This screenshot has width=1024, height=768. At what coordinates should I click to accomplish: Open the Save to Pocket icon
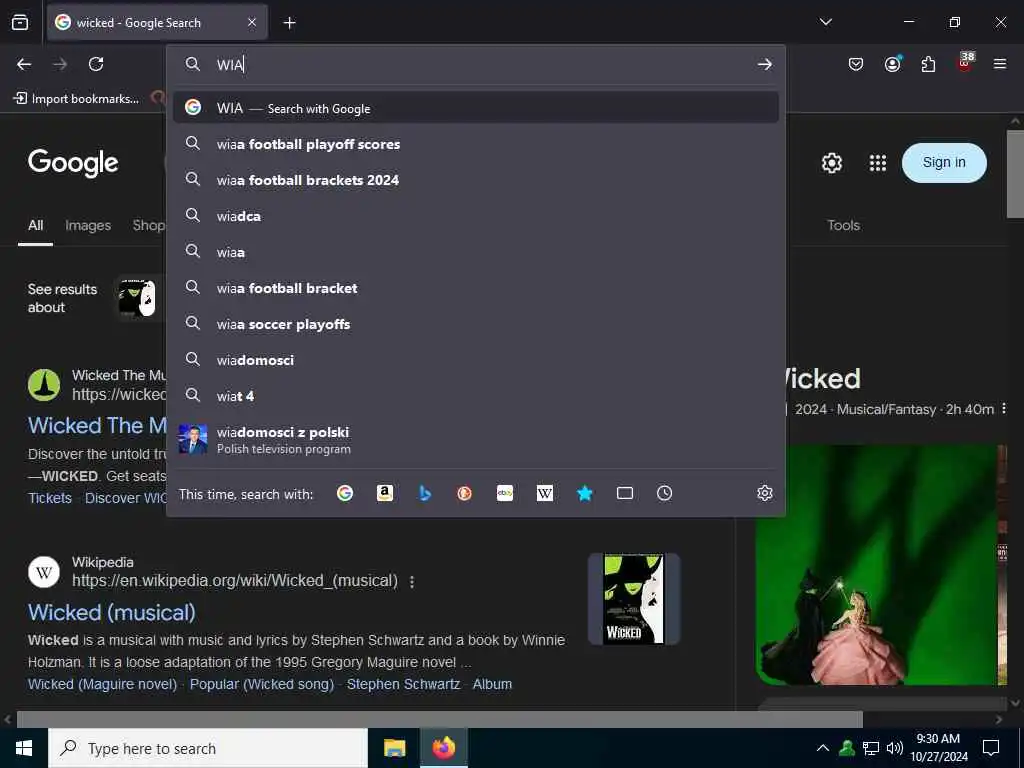[856, 64]
